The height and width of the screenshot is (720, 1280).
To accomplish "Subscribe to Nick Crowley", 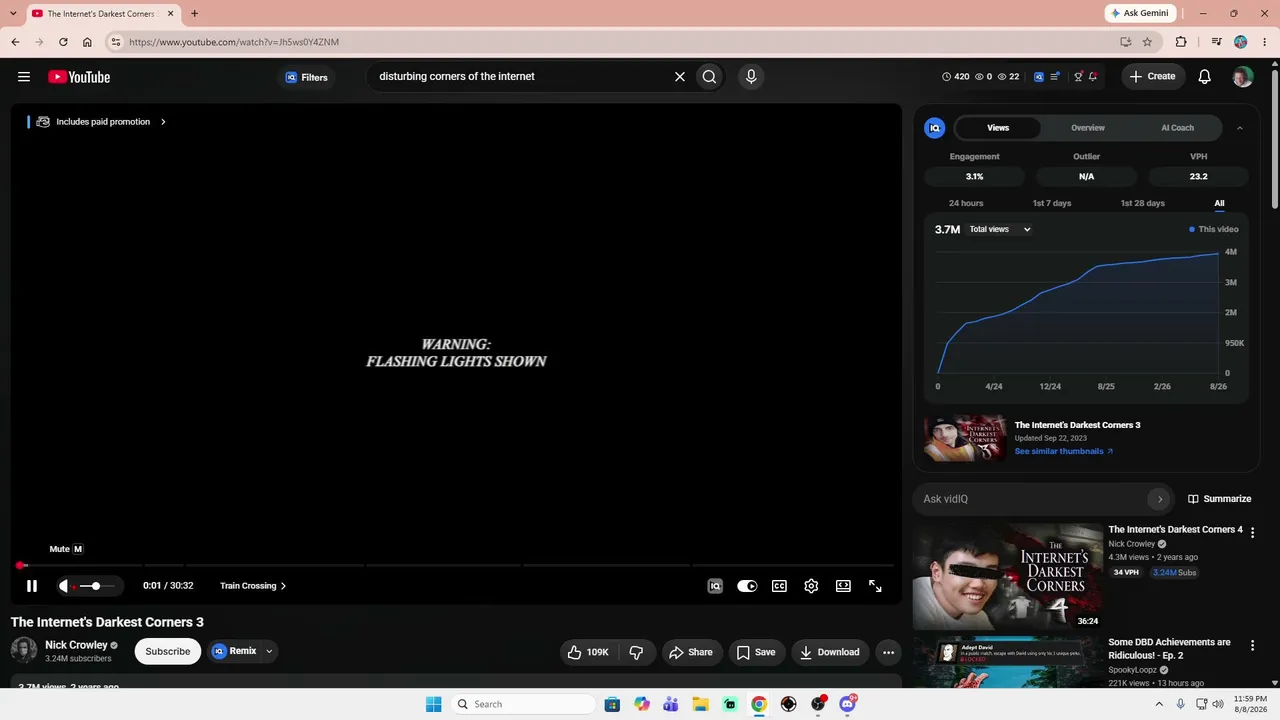I will click(168, 651).
